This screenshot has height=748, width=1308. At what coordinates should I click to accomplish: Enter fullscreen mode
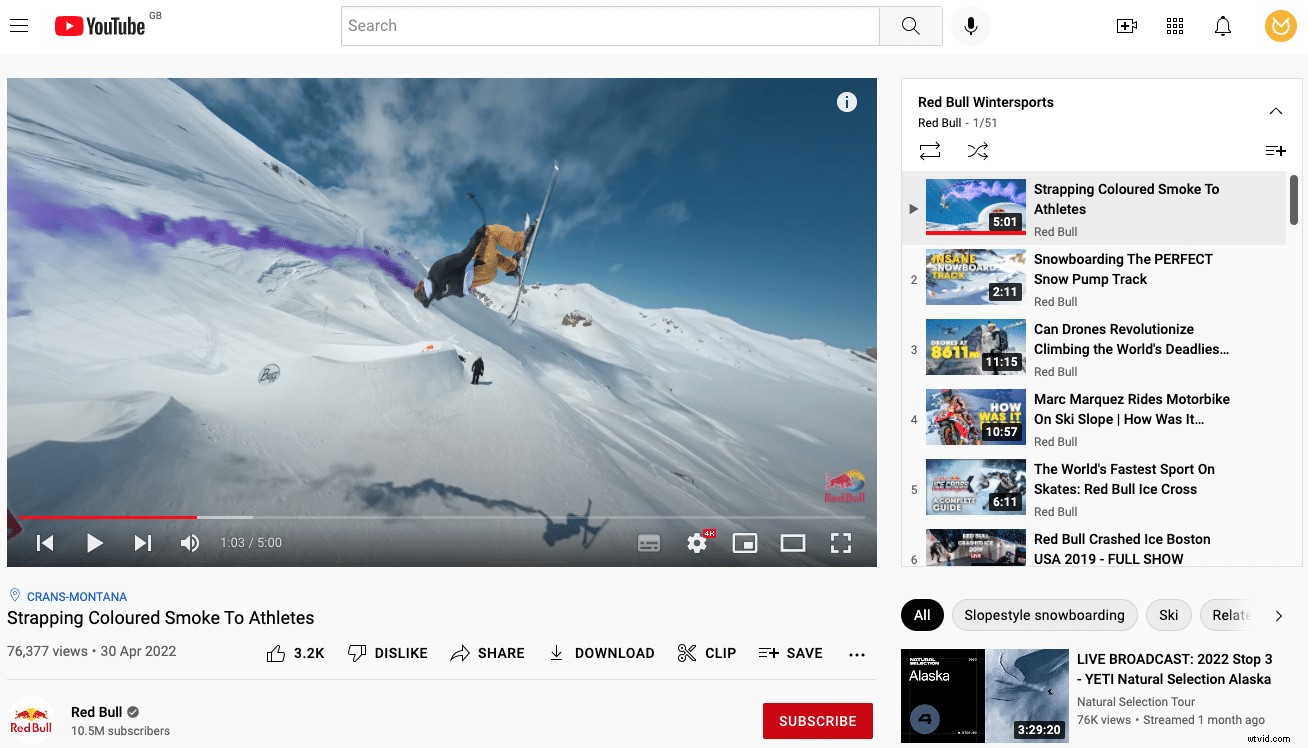[x=841, y=542]
